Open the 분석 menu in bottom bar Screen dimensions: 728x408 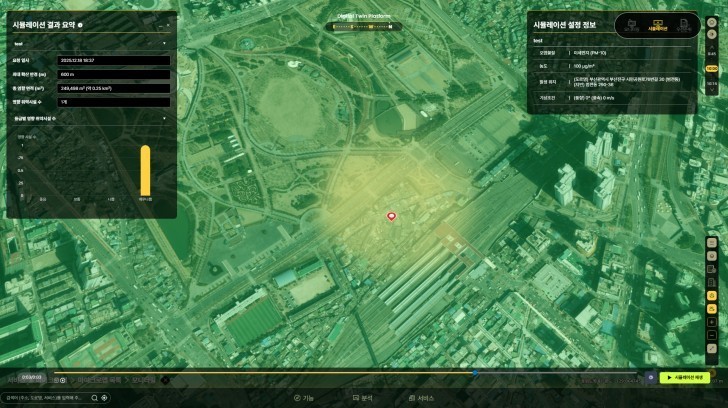(362, 398)
